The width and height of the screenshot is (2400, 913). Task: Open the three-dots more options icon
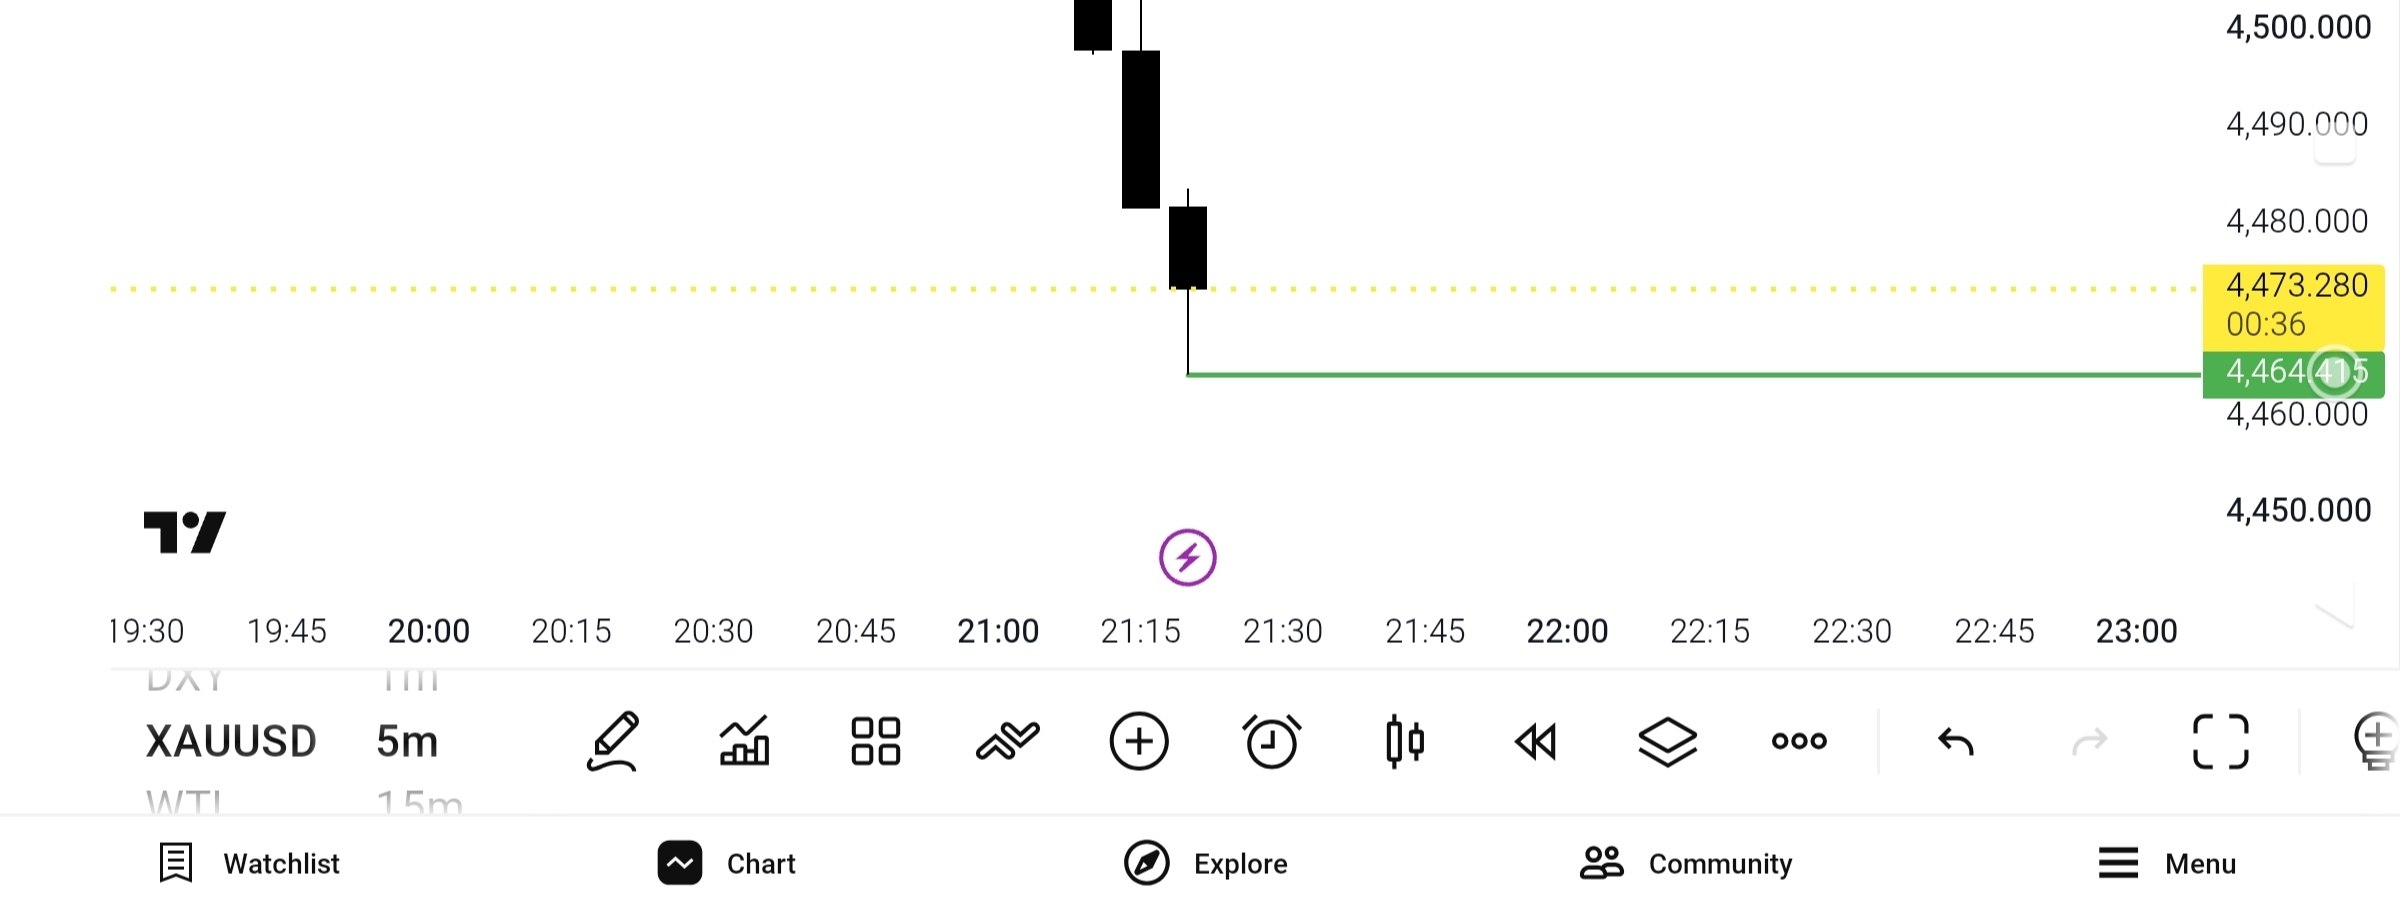pos(1799,741)
